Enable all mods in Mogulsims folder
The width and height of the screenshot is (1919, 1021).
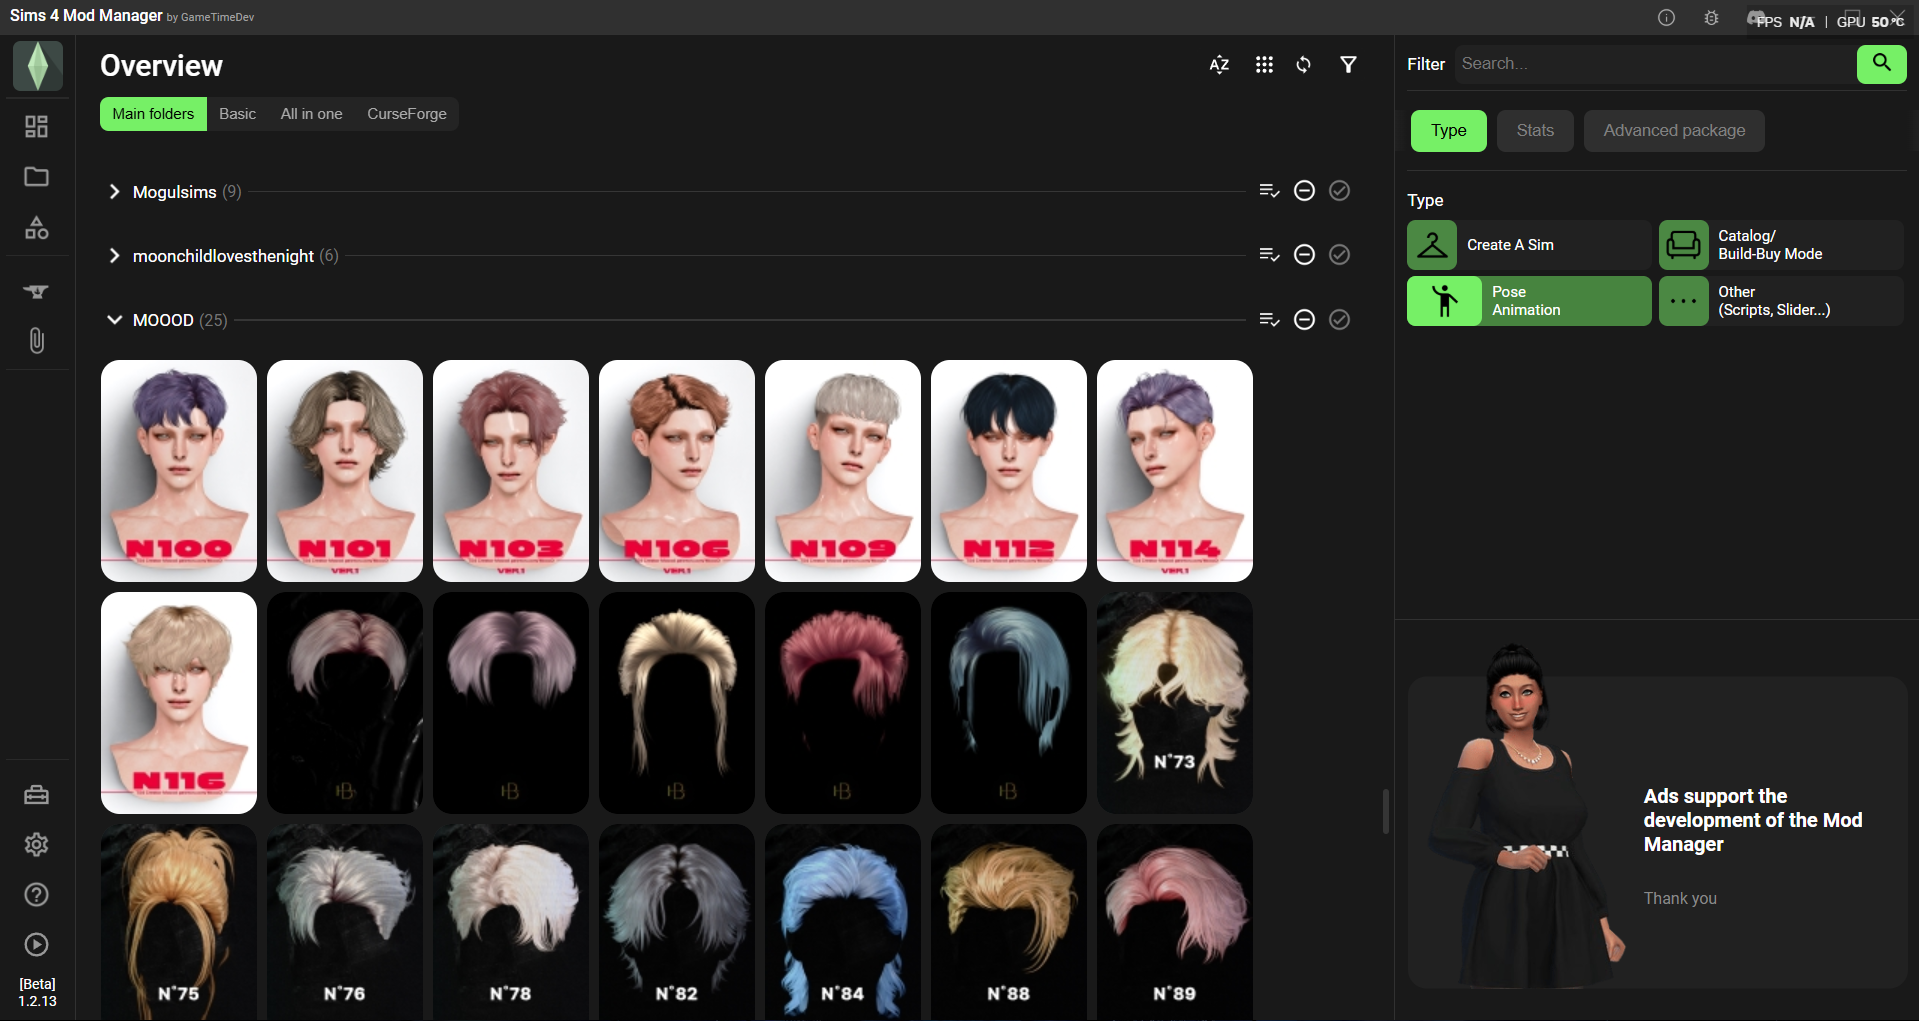click(x=1340, y=191)
